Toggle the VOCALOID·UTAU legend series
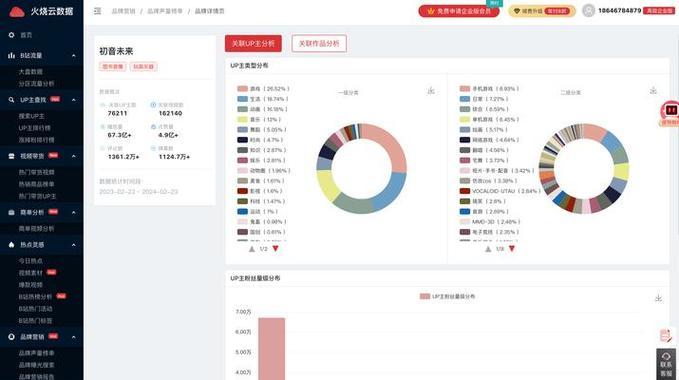Image resolution: width=679 pixels, height=380 pixels. point(500,191)
